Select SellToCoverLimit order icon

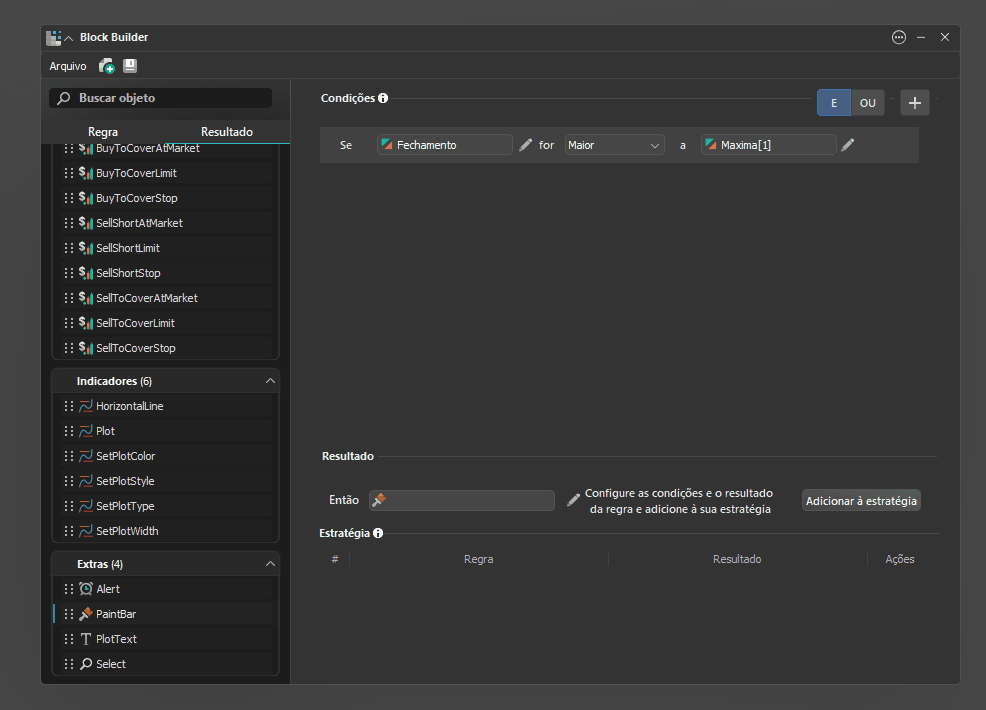click(86, 323)
